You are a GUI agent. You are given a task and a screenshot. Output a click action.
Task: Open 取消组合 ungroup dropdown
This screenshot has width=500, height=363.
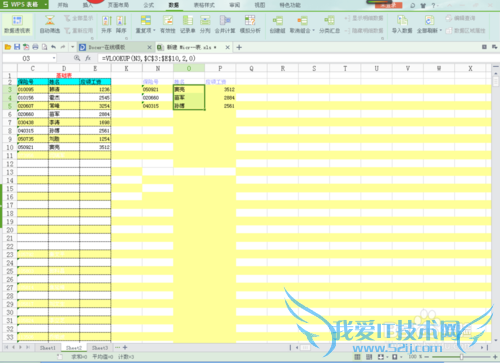[x=302, y=24]
